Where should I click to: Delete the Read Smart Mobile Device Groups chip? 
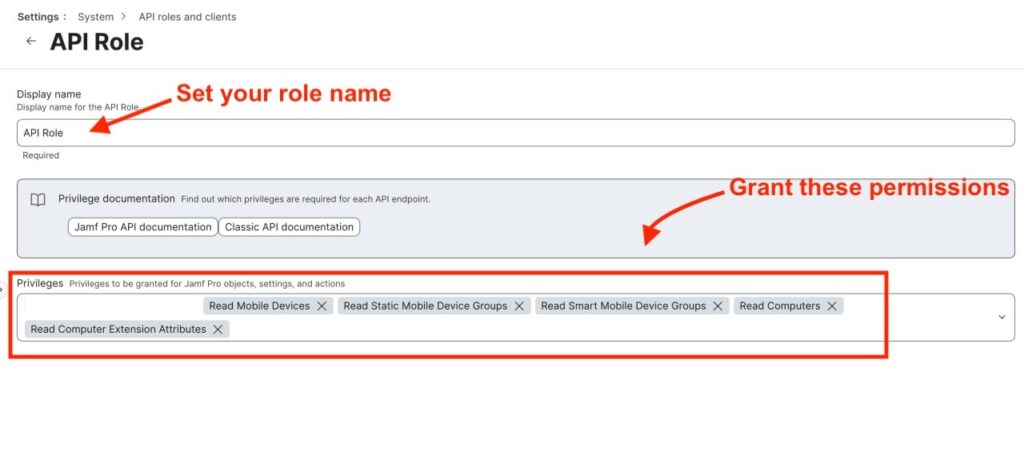pyautogui.click(x=718, y=306)
